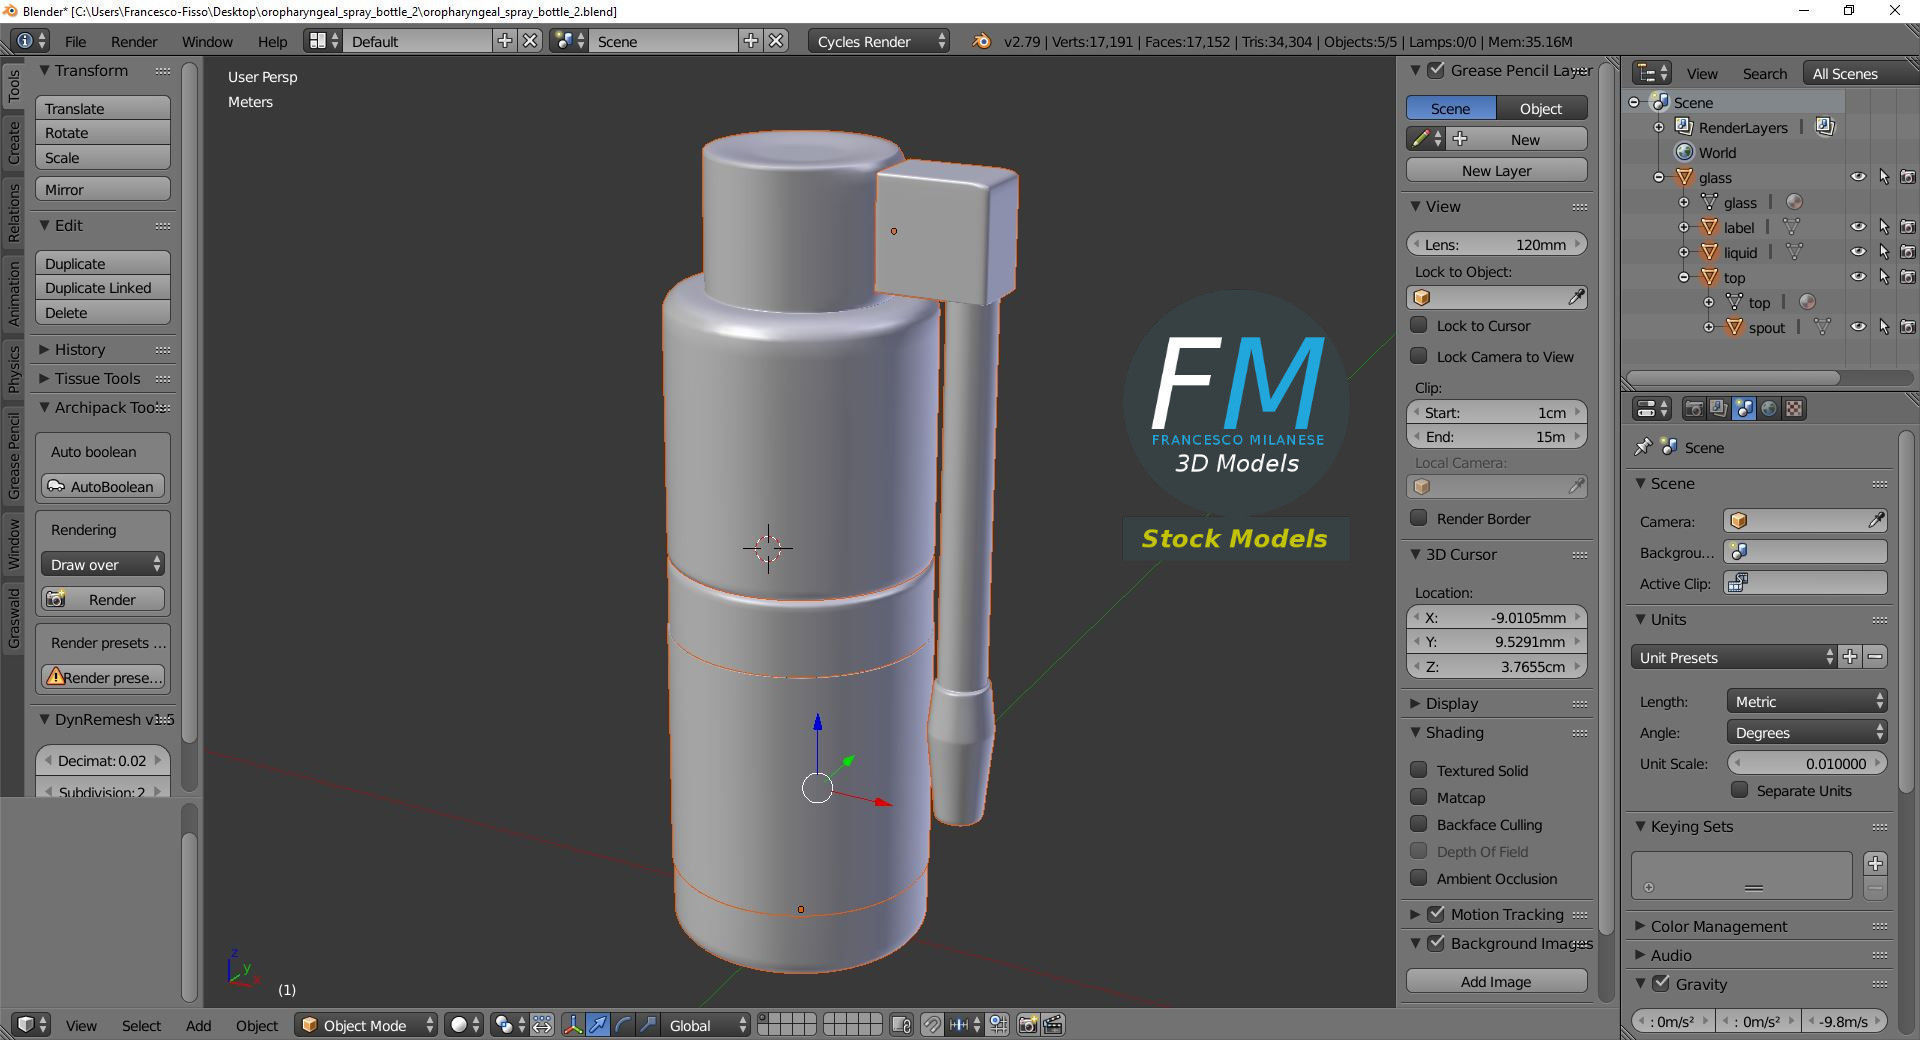Switch to Grease Pencil Object tab

(1540, 108)
